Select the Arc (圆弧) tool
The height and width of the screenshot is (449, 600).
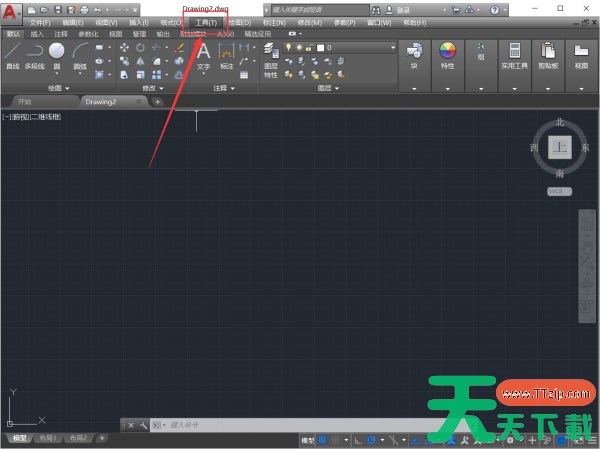point(79,55)
